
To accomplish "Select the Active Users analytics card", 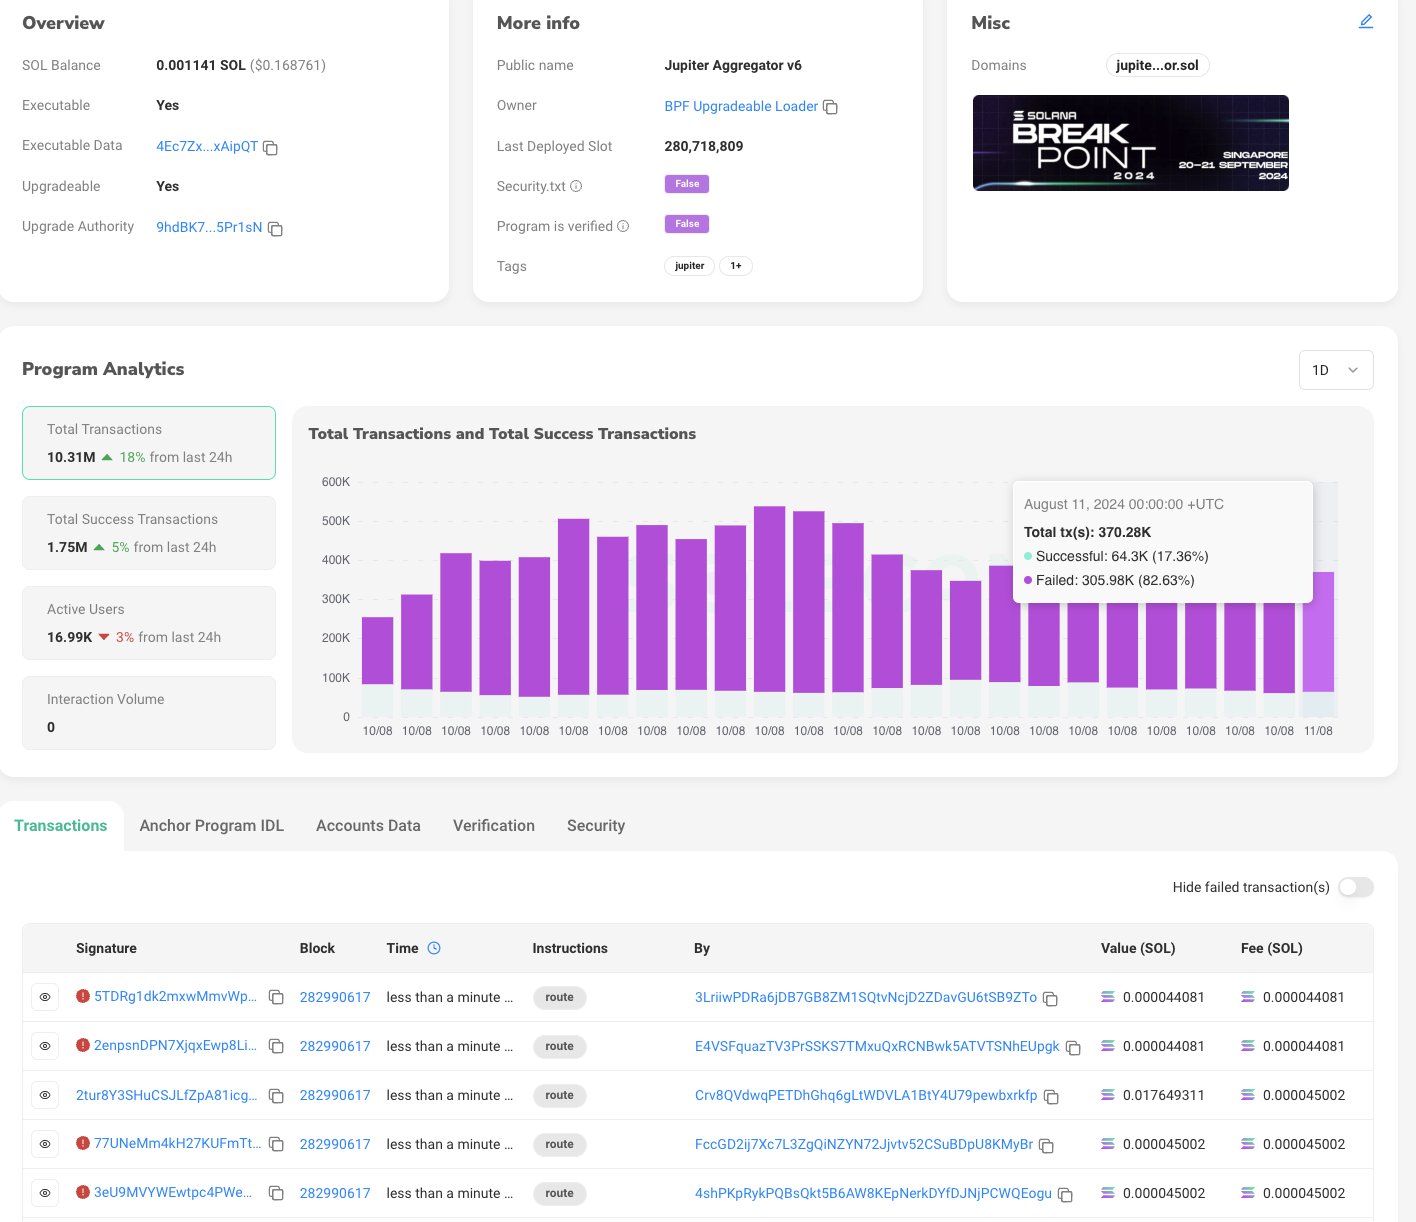I will 149,623.
